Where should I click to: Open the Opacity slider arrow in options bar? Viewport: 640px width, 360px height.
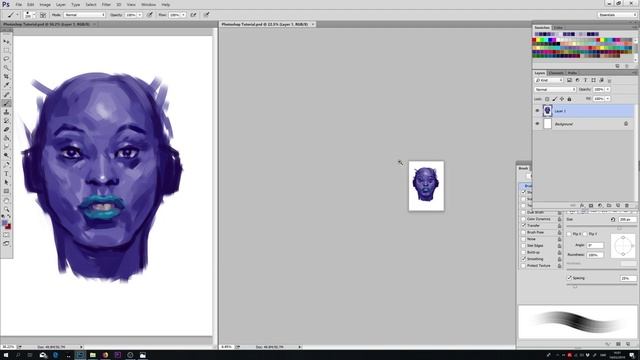[x=140, y=15]
